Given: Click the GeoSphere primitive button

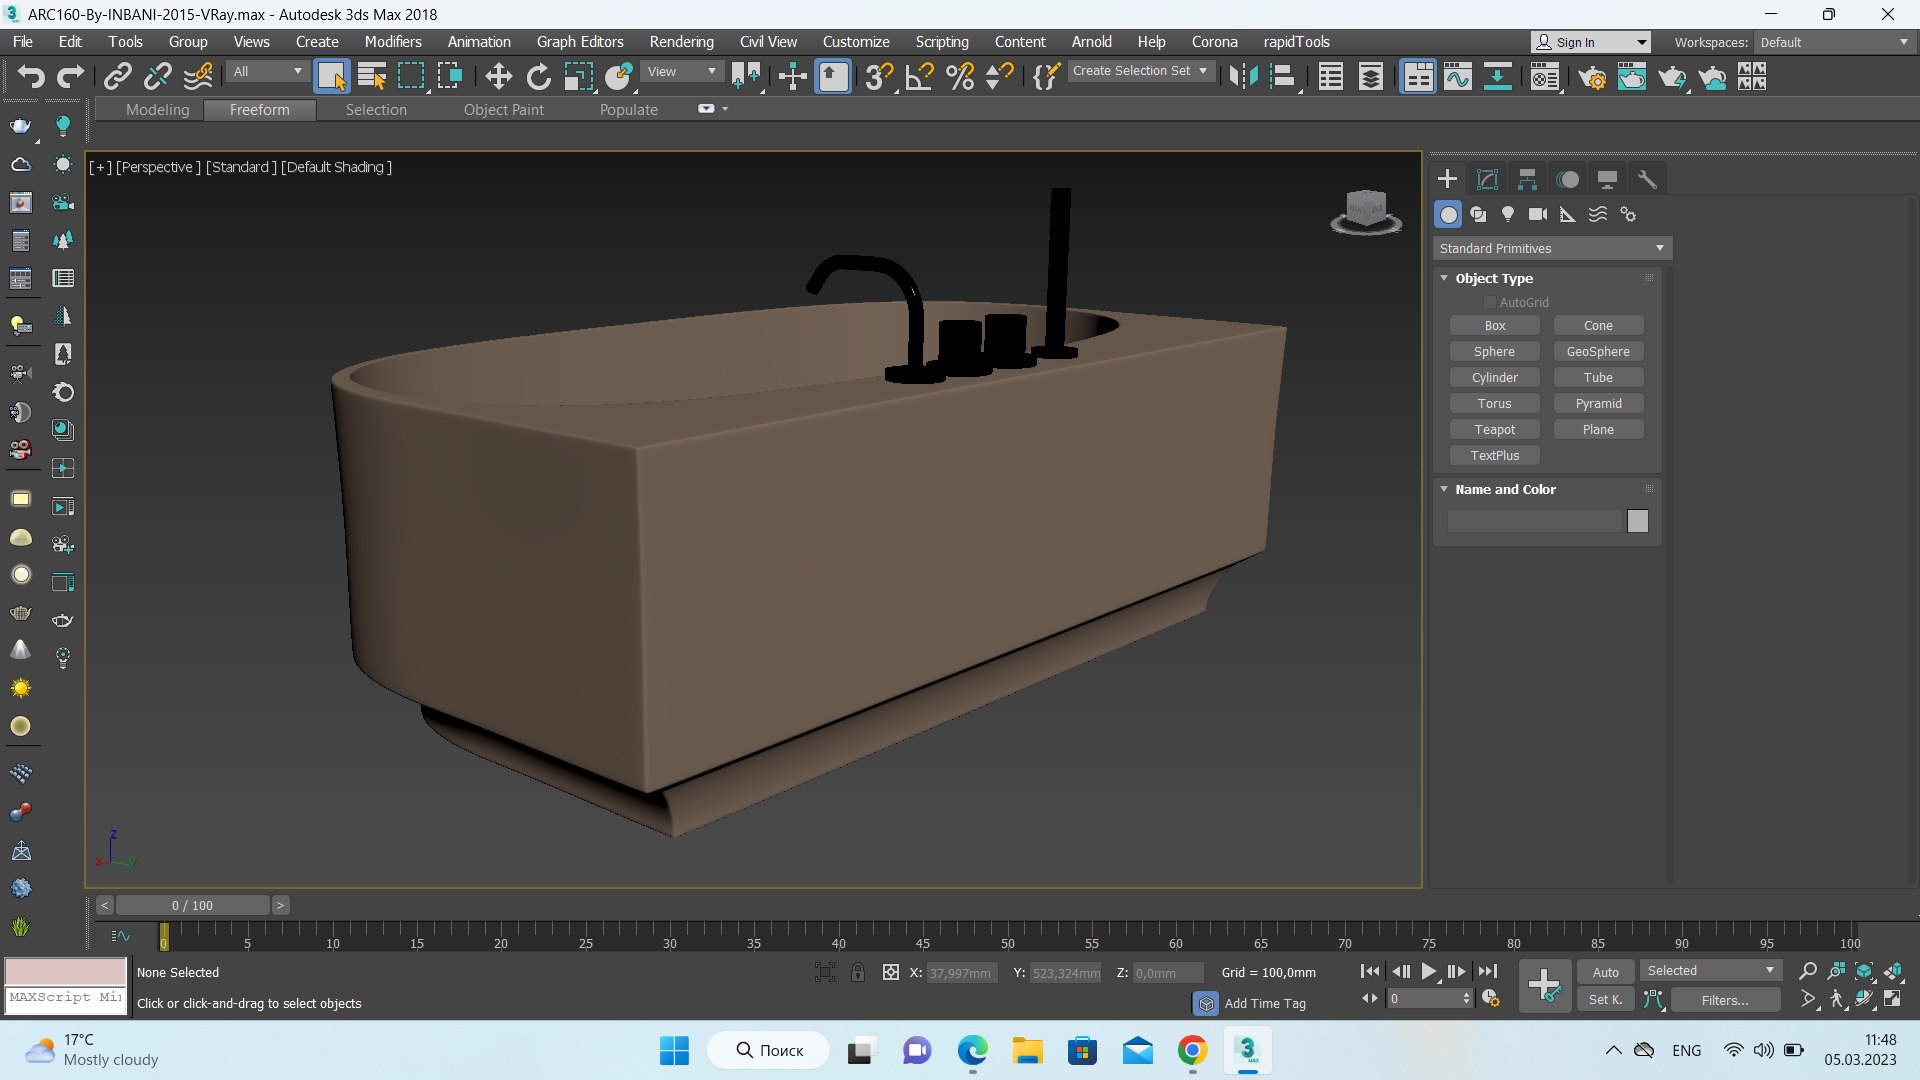Looking at the screenshot, I should 1598,351.
